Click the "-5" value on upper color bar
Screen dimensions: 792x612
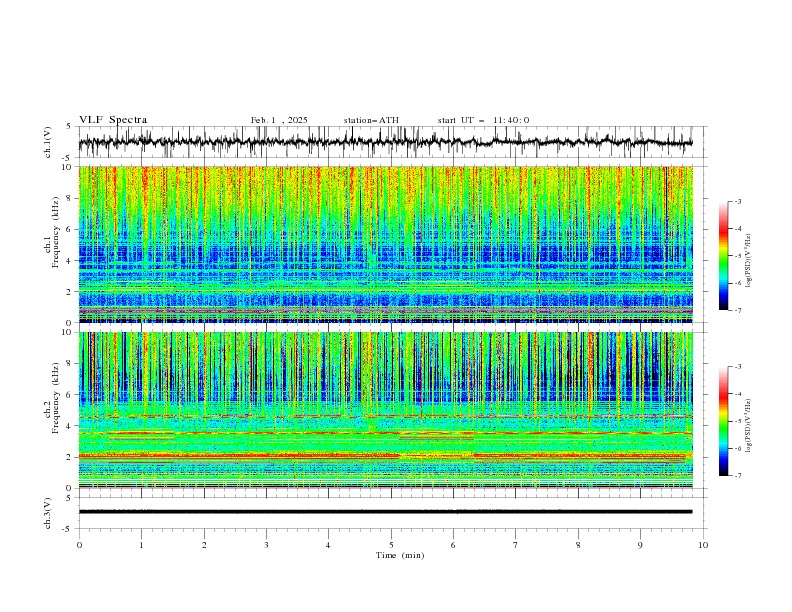tap(737, 256)
